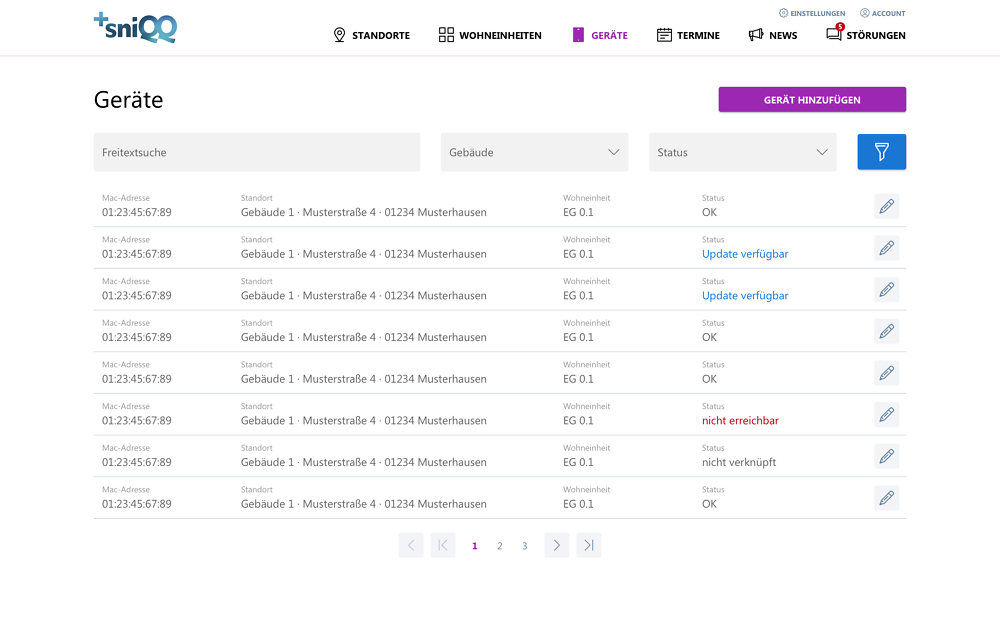
Task: Open the News section
Action: [773, 35]
